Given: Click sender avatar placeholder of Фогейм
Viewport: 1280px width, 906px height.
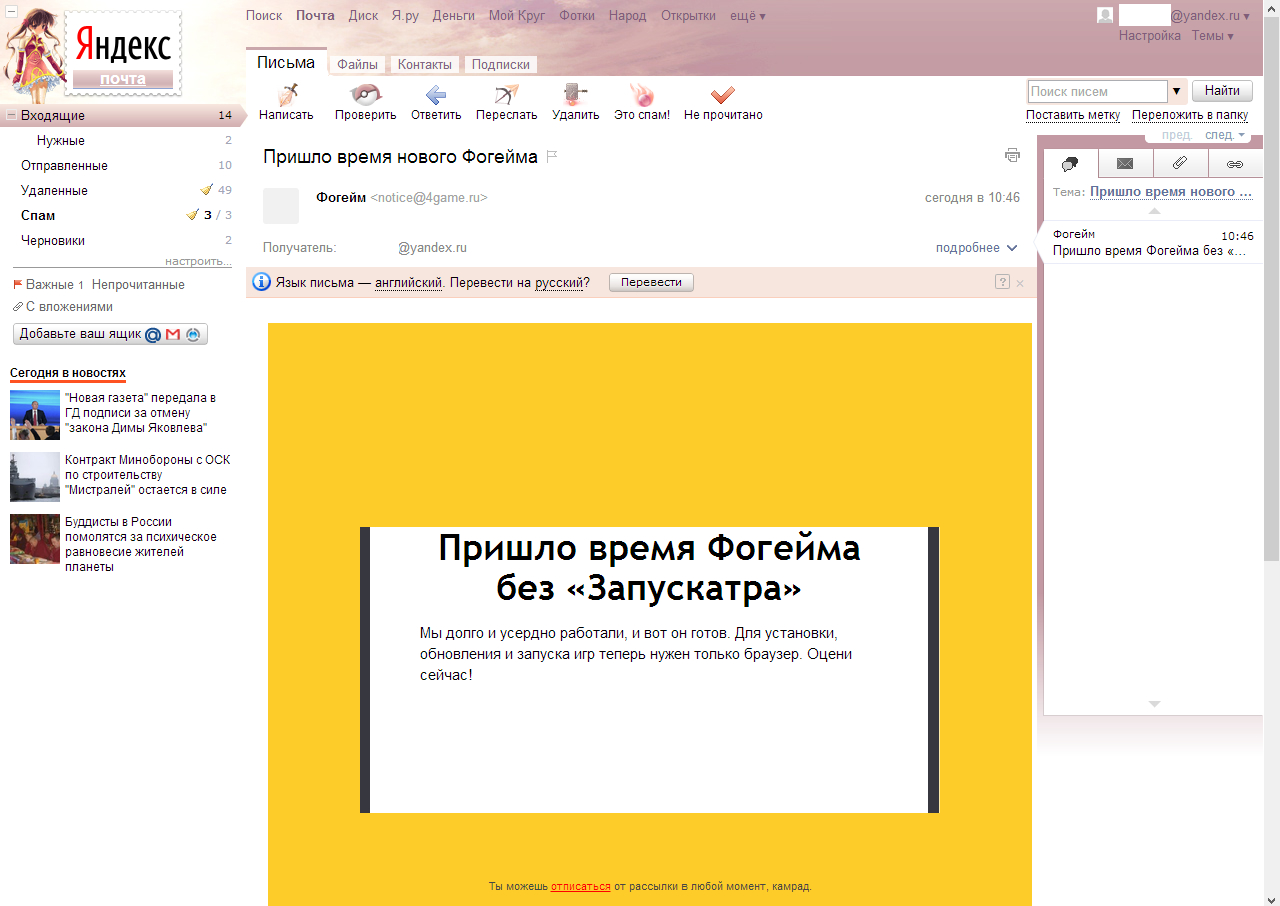Looking at the screenshot, I should pyautogui.click(x=281, y=205).
